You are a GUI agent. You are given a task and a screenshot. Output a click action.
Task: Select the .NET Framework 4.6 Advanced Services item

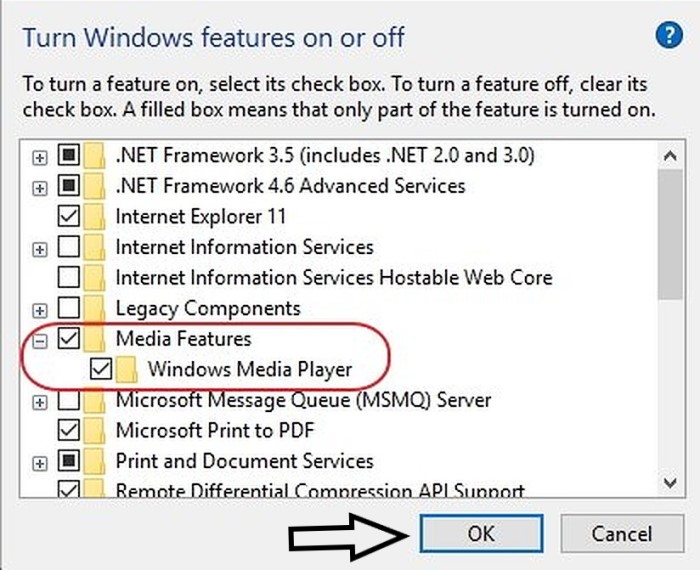coord(290,186)
